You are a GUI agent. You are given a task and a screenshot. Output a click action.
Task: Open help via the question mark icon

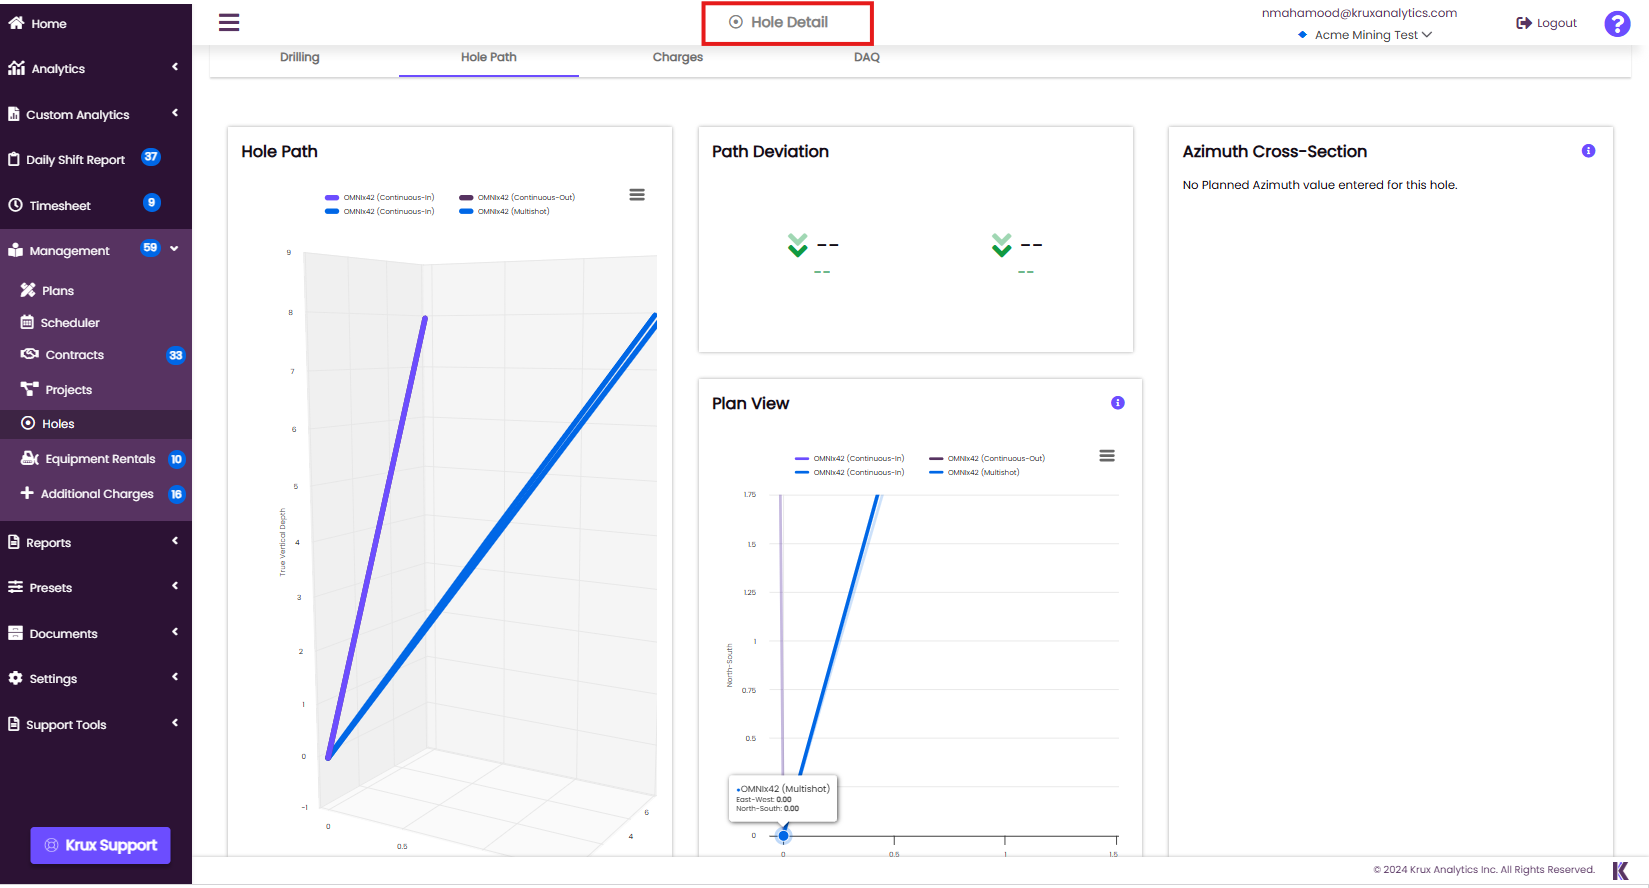1616,24
